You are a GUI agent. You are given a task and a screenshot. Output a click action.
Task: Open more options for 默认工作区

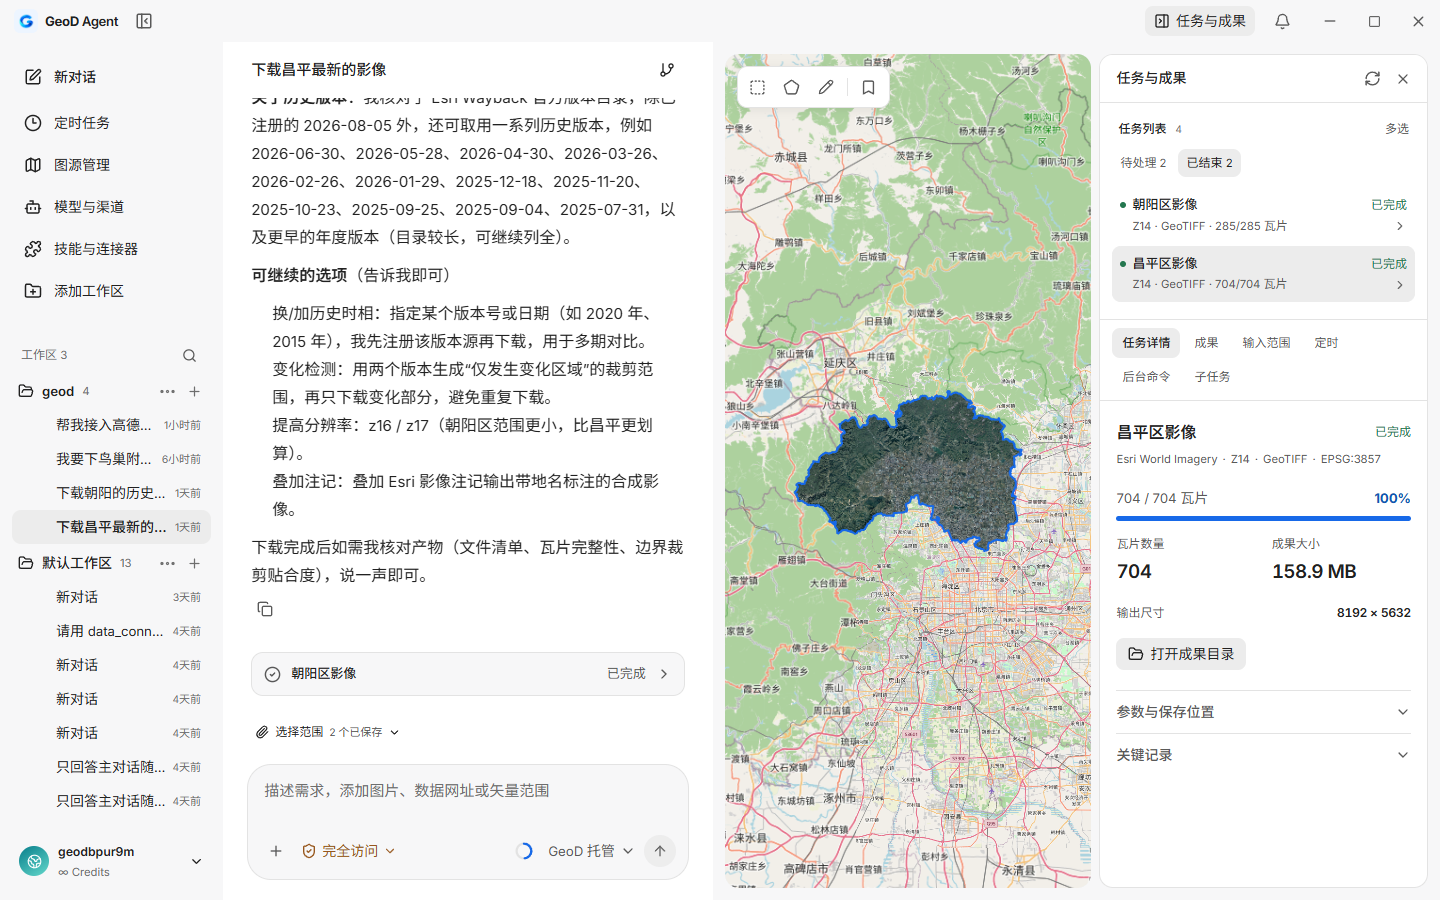(167, 563)
